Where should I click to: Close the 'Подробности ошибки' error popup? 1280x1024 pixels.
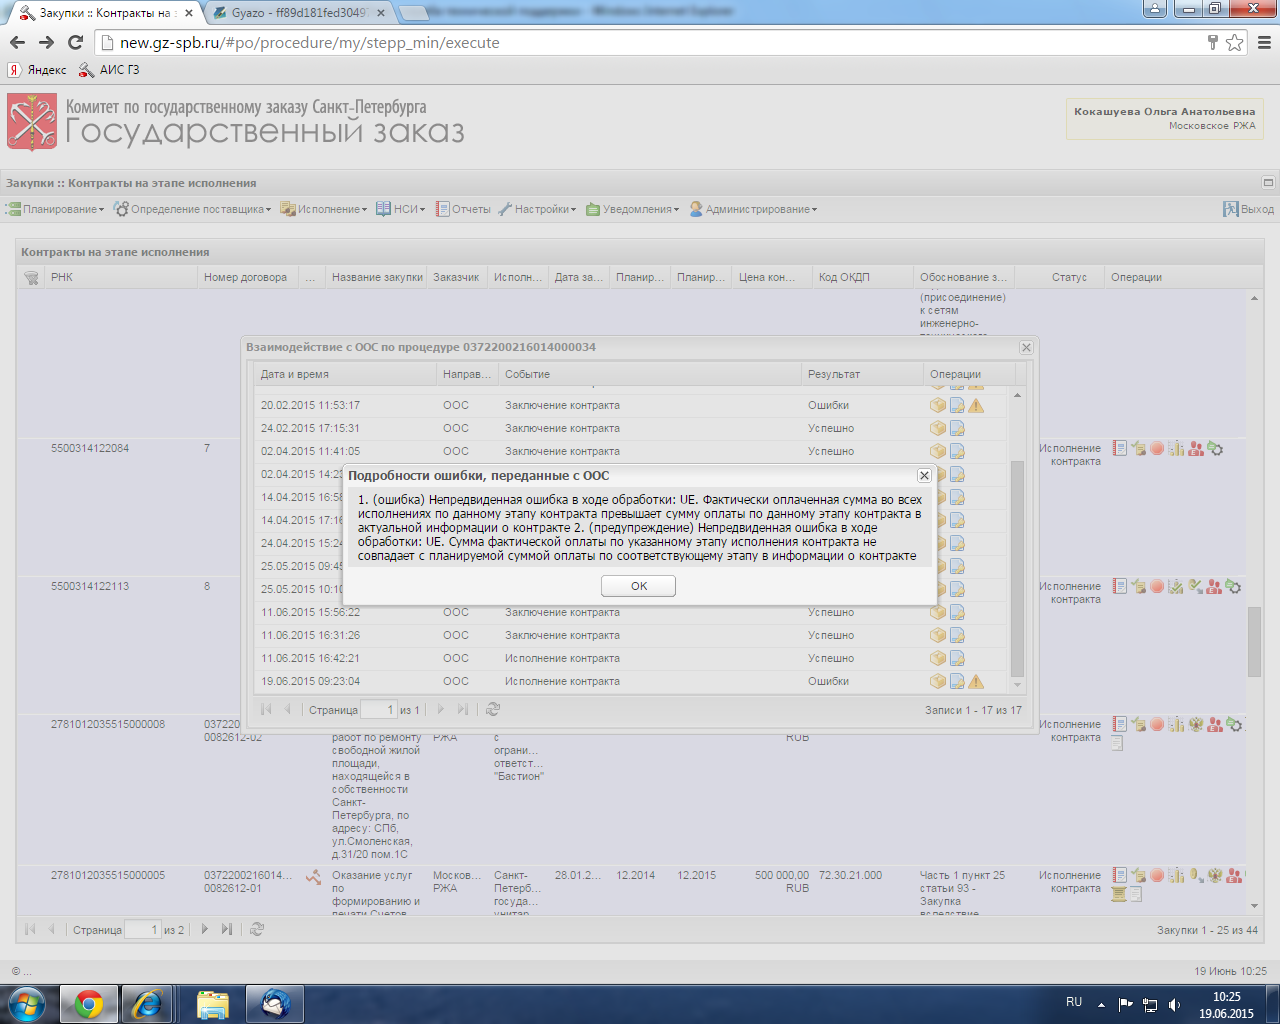click(924, 476)
